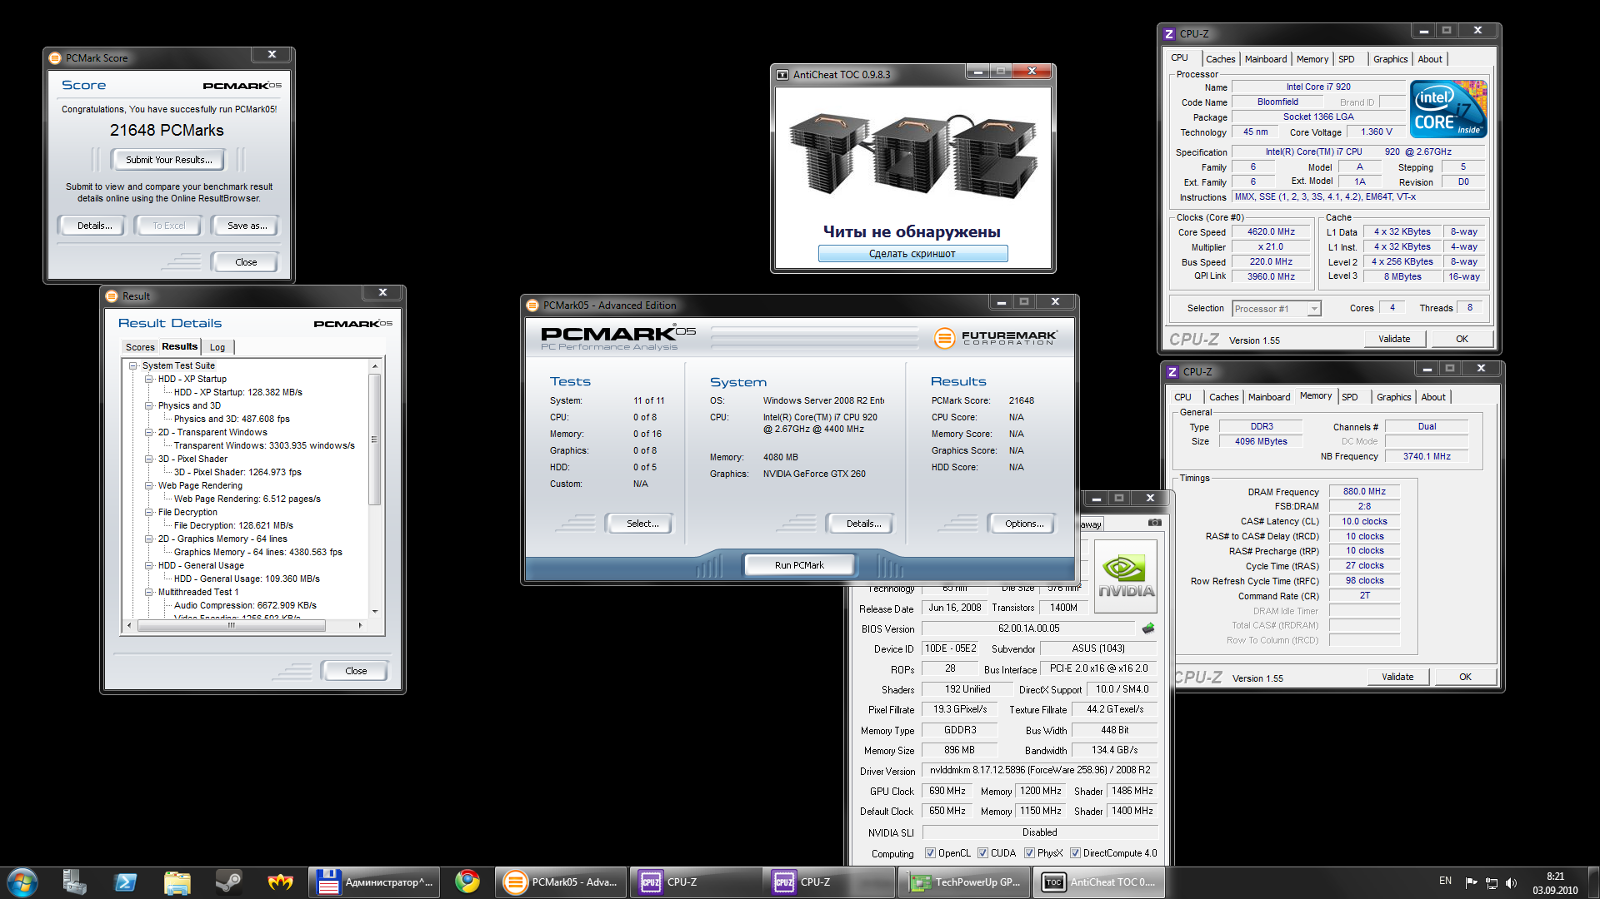Open Graphics tab in upper CPU-Z window
The image size is (1600, 899).
pos(1390,59)
